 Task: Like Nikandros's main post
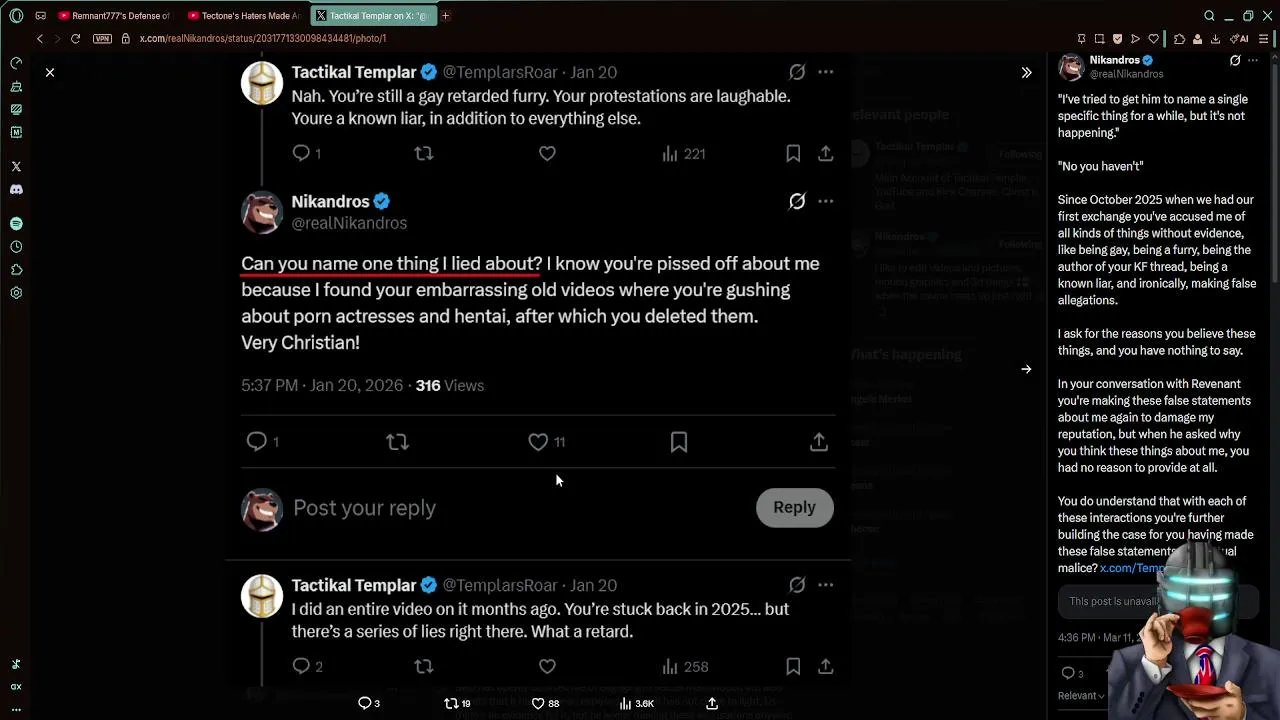(538, 442)
